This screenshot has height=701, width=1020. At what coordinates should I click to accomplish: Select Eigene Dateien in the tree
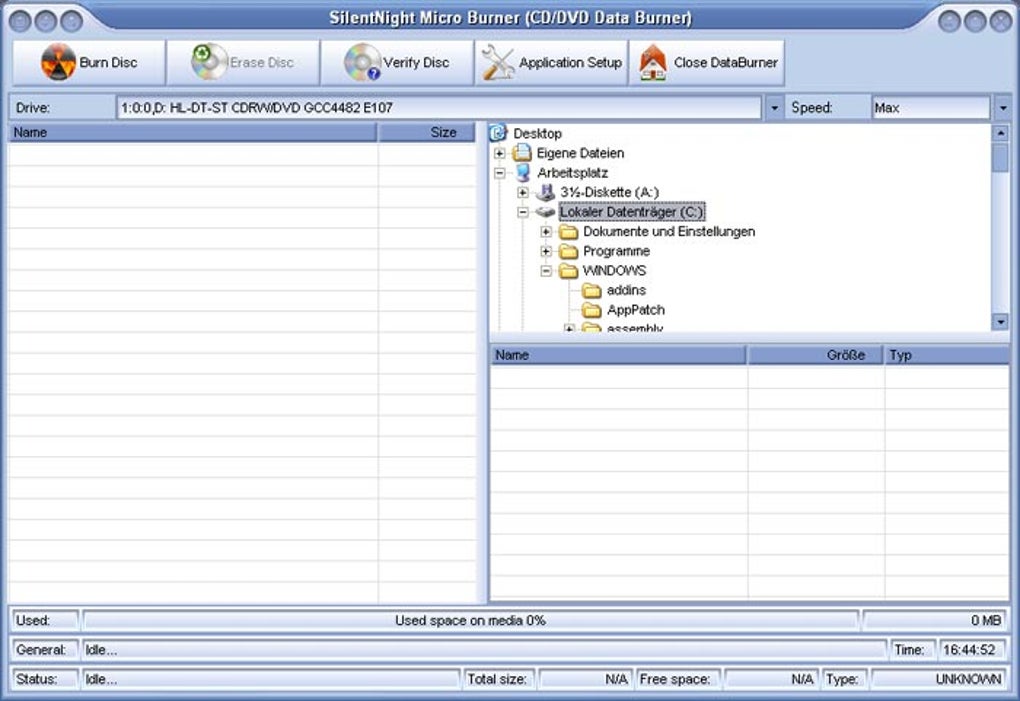click(580, 153)
